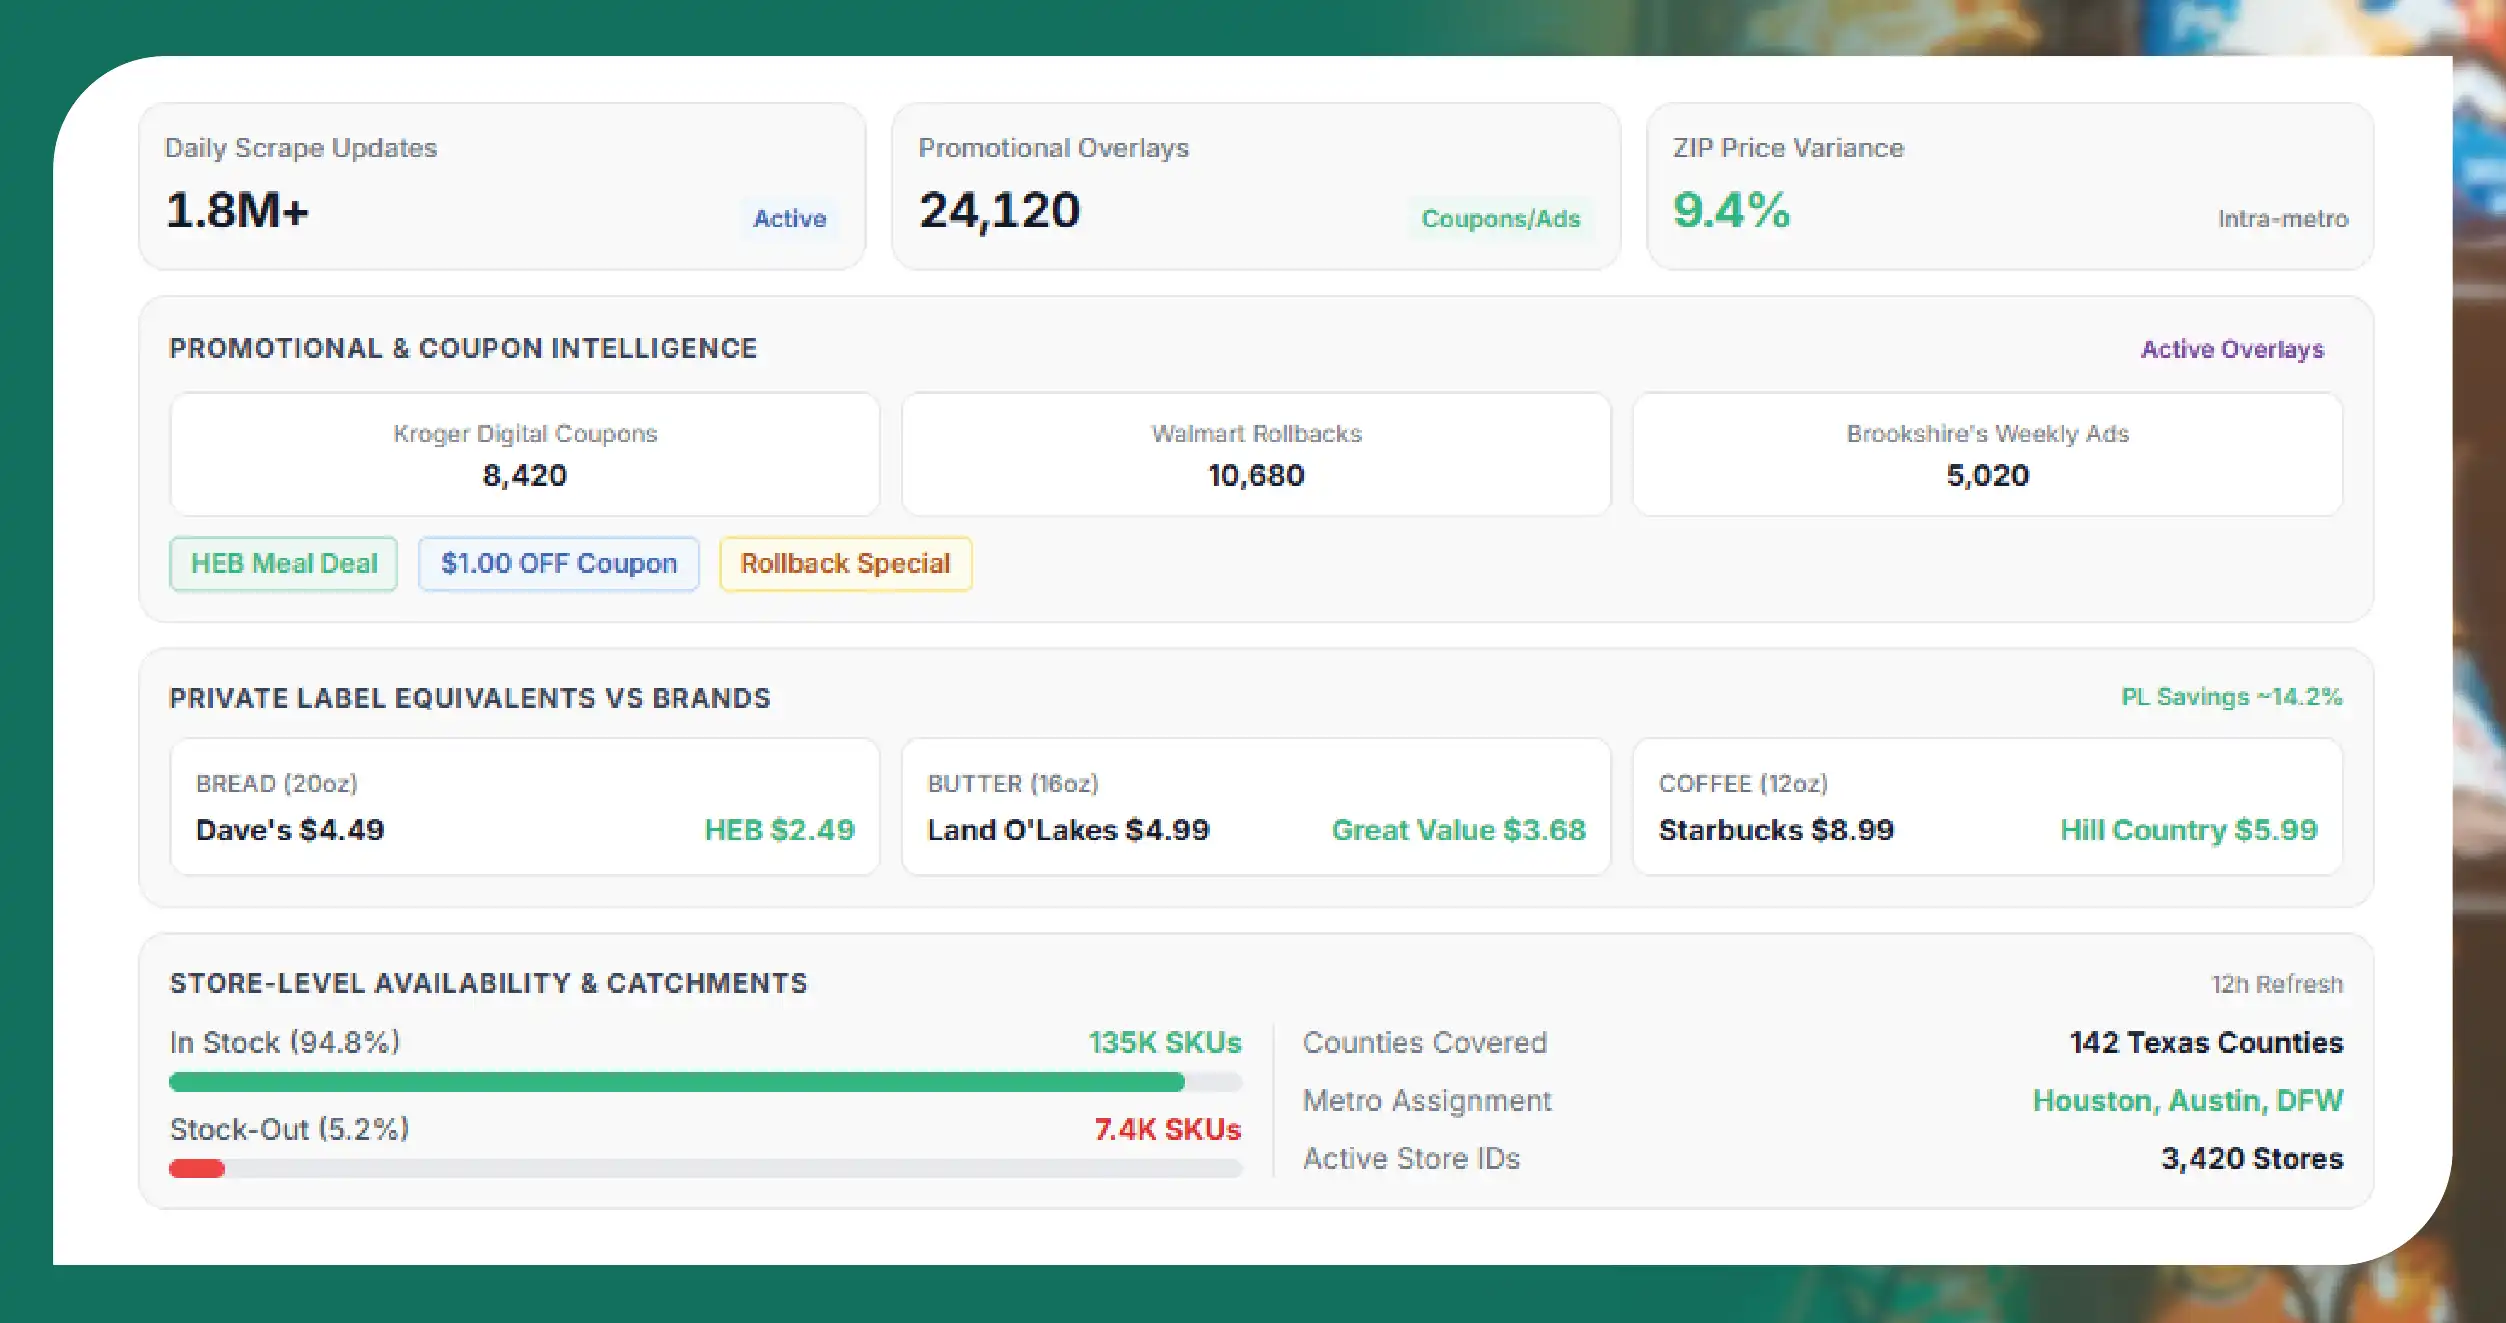Click the HEB Meal Deal tag

coord(284,564)
